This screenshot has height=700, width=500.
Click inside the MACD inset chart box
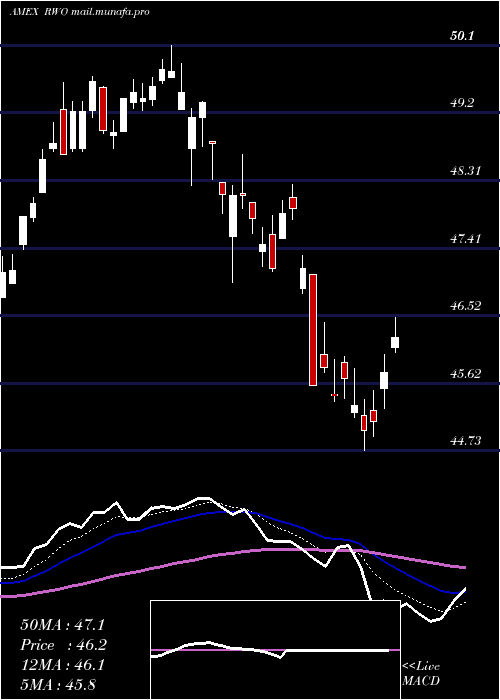tap(275, 650)
